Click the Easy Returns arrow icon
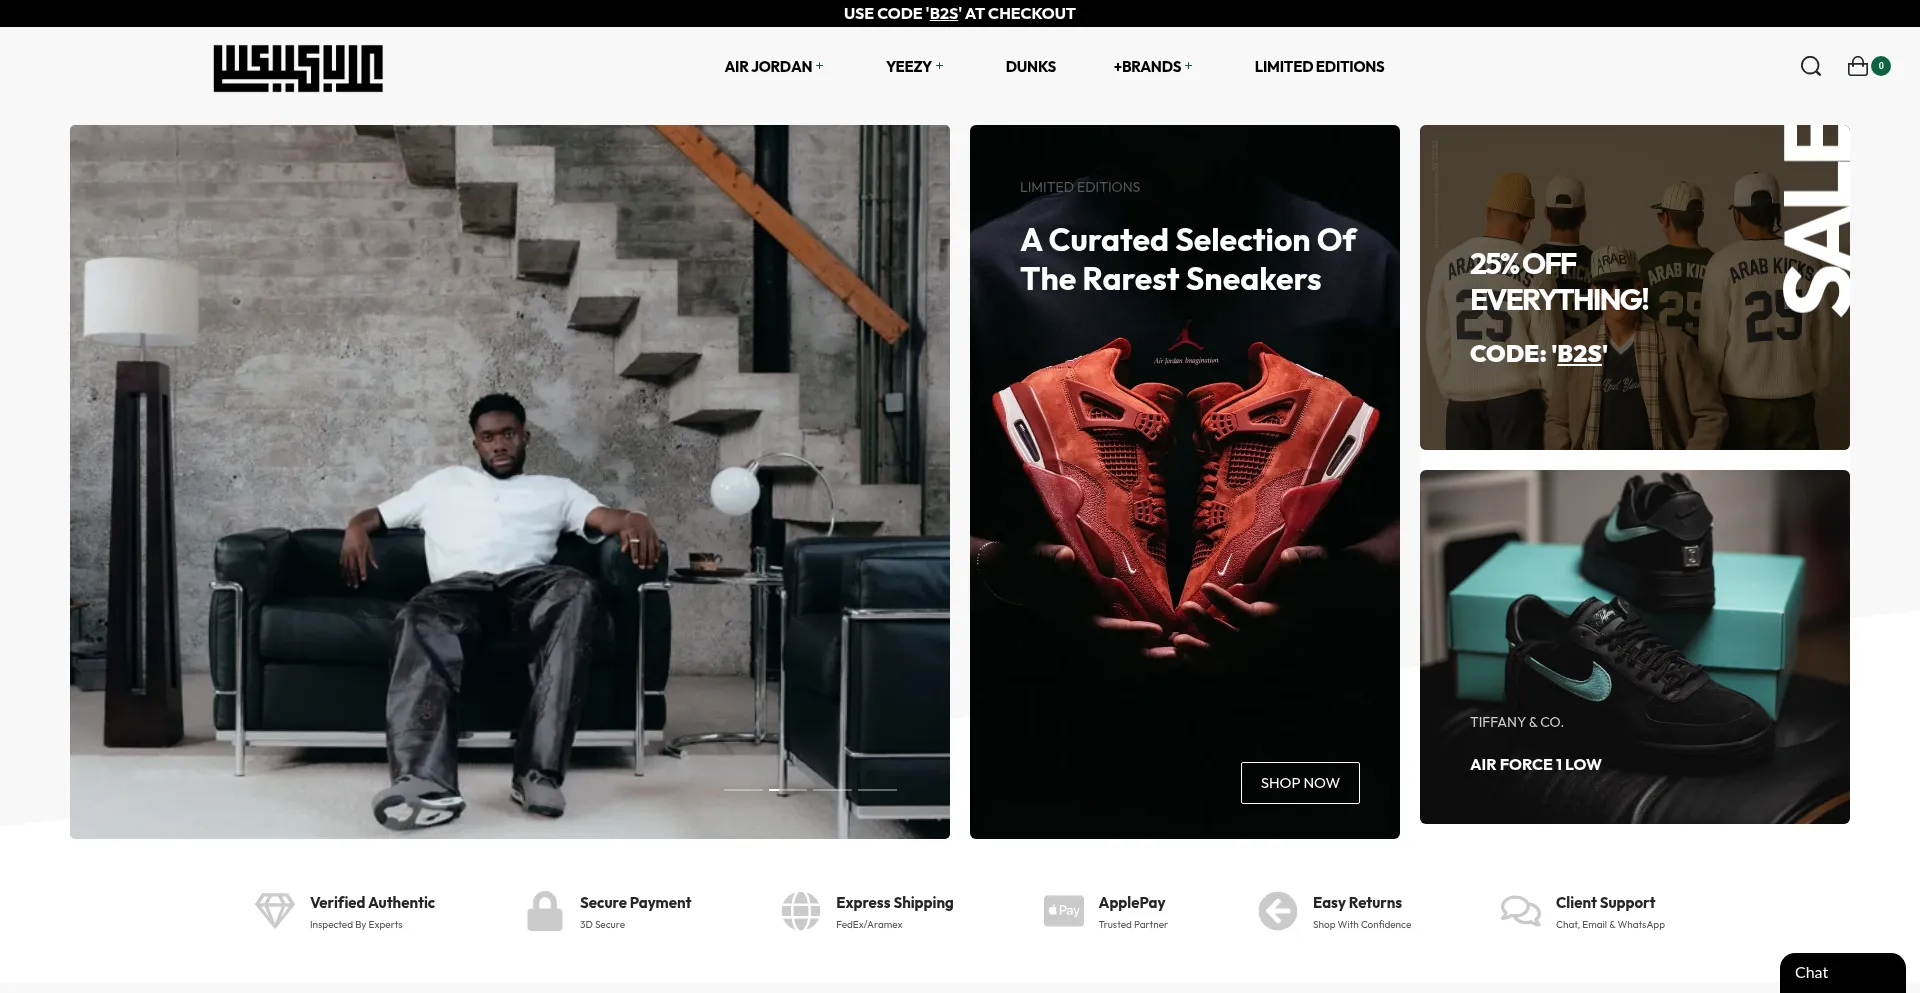Image resolution: width=1920 pixels, height=993 pixels. point(1277,911)
